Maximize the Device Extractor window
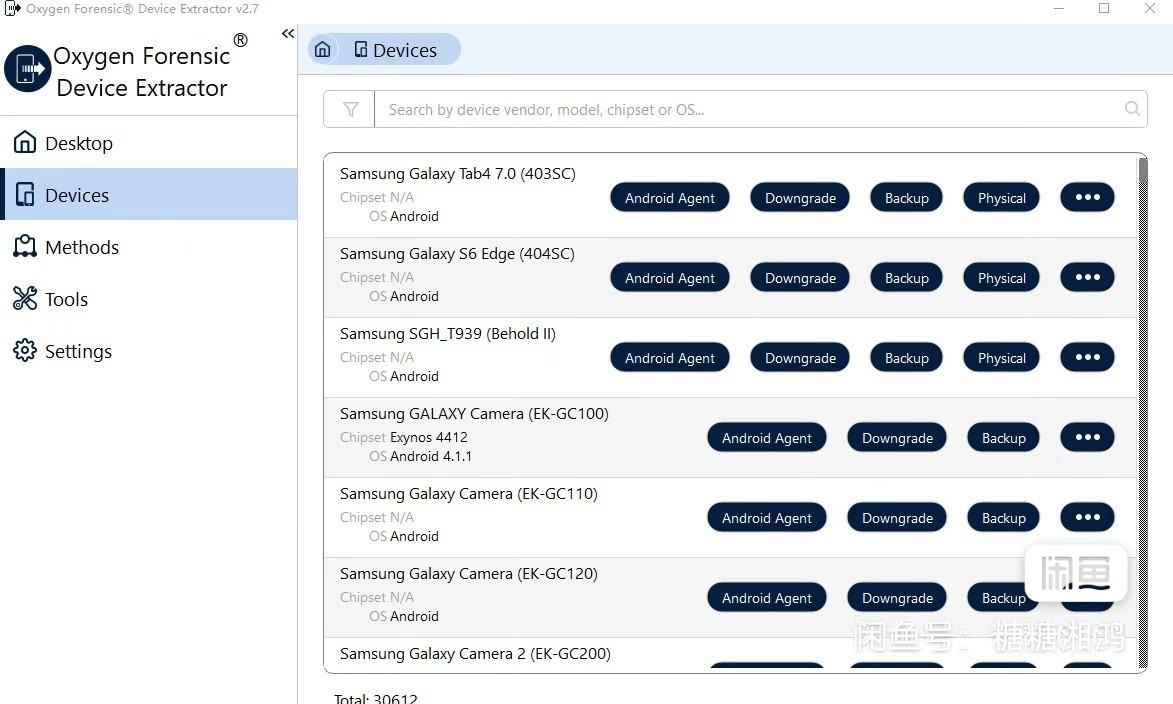Screen dimensions: 1173x704 (1104, 8)
